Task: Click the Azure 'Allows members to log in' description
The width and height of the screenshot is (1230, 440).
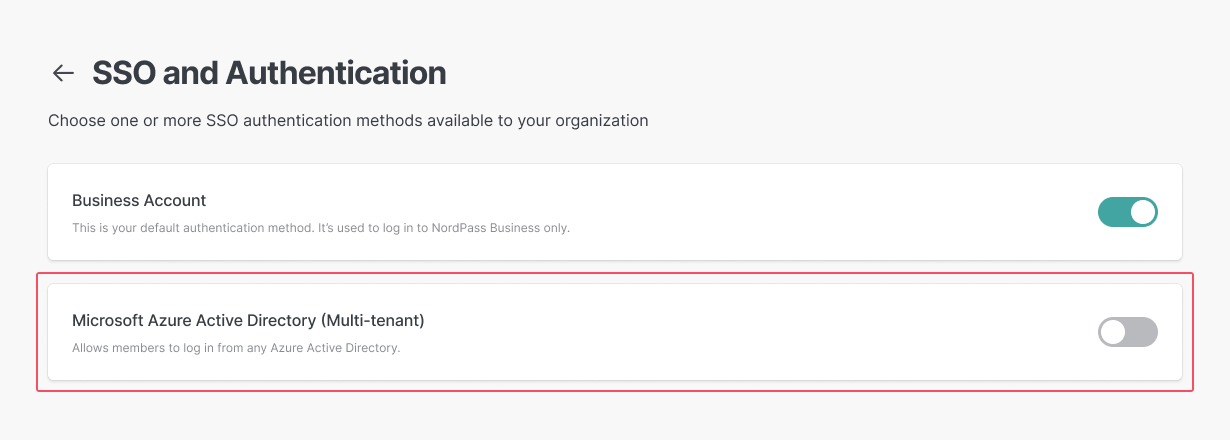Action: [x=236, y=348]
